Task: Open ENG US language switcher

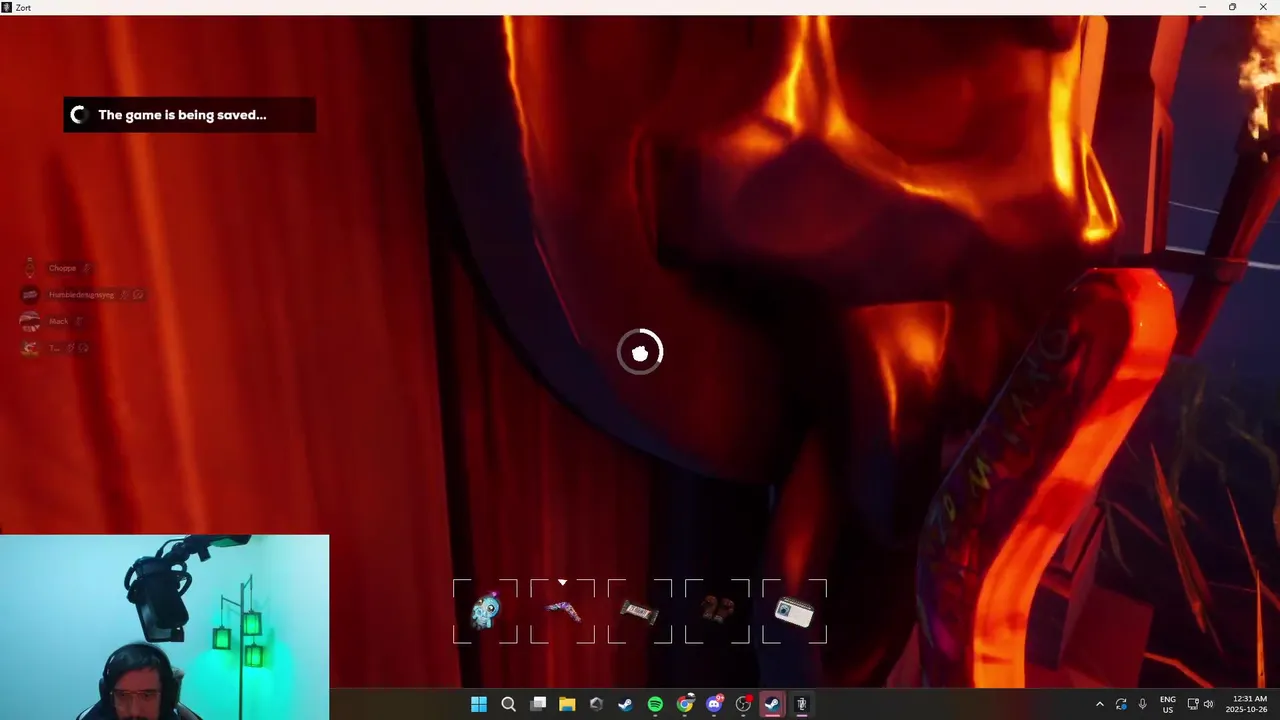Action: coord(1168,704)
